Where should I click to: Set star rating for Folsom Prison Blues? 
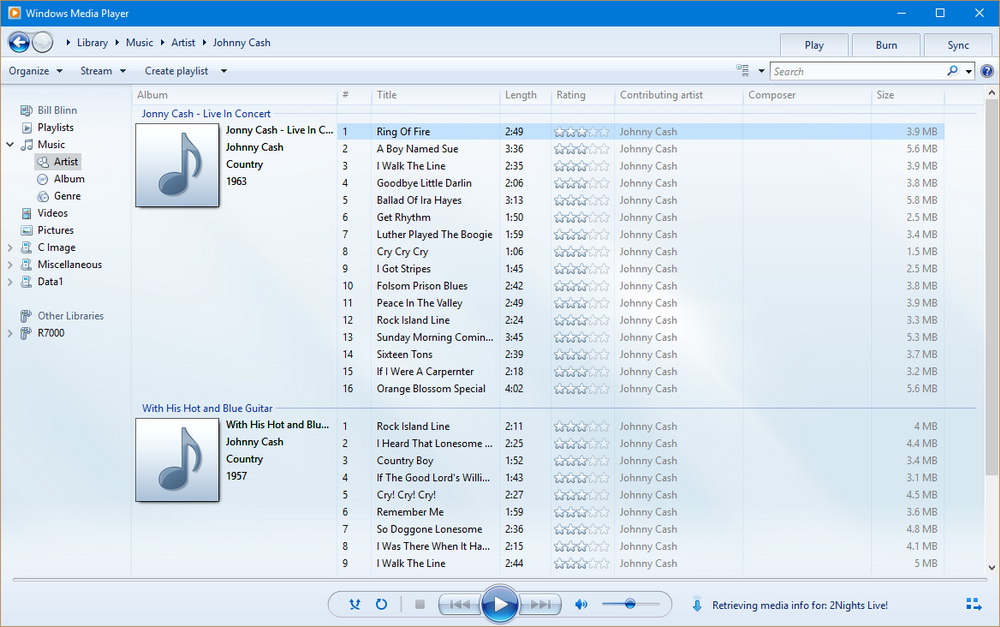582,286
